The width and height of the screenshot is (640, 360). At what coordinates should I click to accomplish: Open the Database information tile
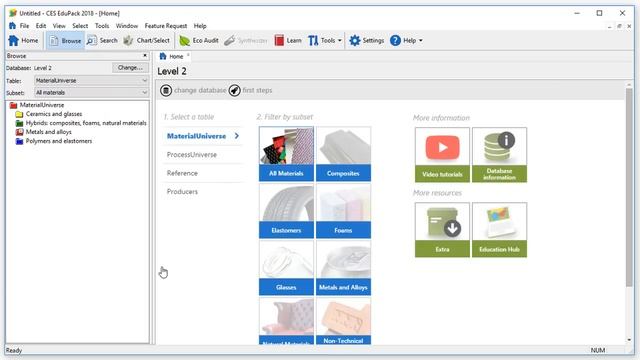pos(499,155)
